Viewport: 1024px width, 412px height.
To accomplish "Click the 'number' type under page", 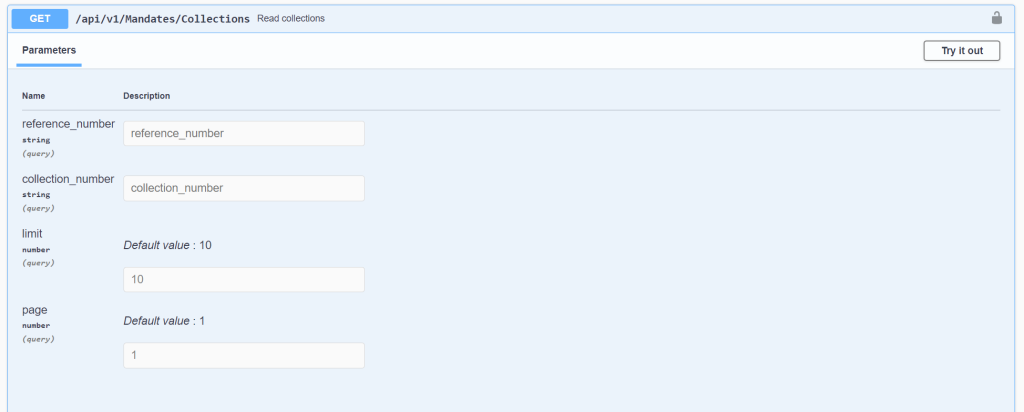I will click(x=37, y=325).
